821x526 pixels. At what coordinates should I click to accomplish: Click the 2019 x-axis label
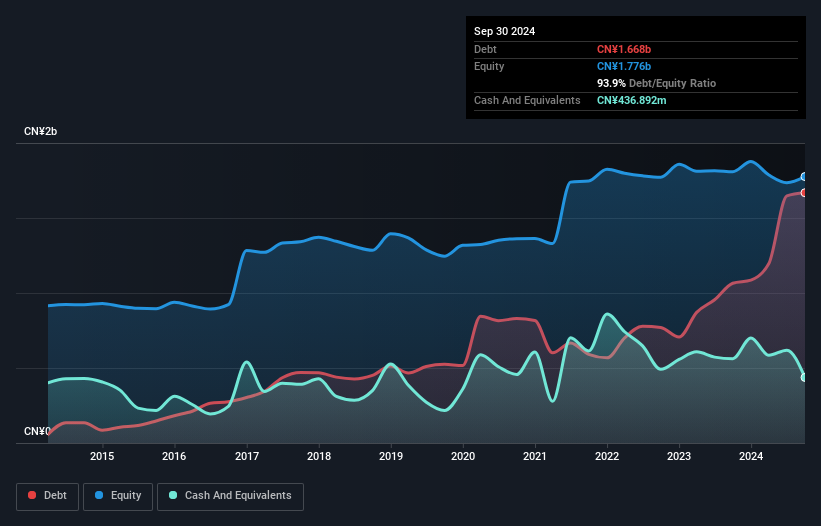[x=391, y=456]
